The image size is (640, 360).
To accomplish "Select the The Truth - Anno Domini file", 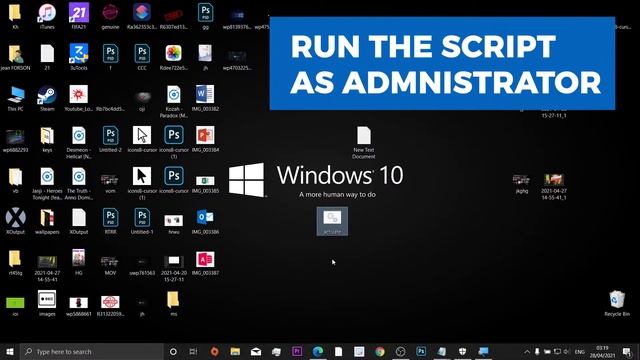I will (79, 184).
